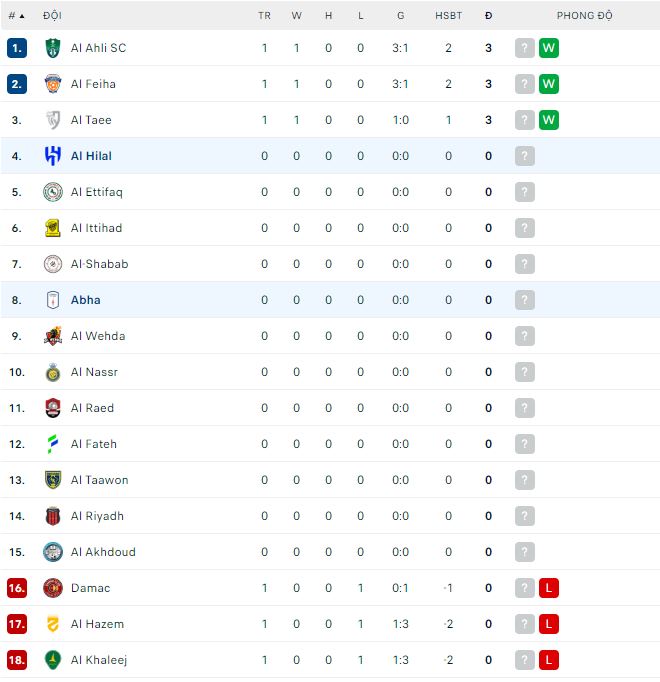Click the Damac club logo
The image size is (660, 682).
click(x=53, y=588)
